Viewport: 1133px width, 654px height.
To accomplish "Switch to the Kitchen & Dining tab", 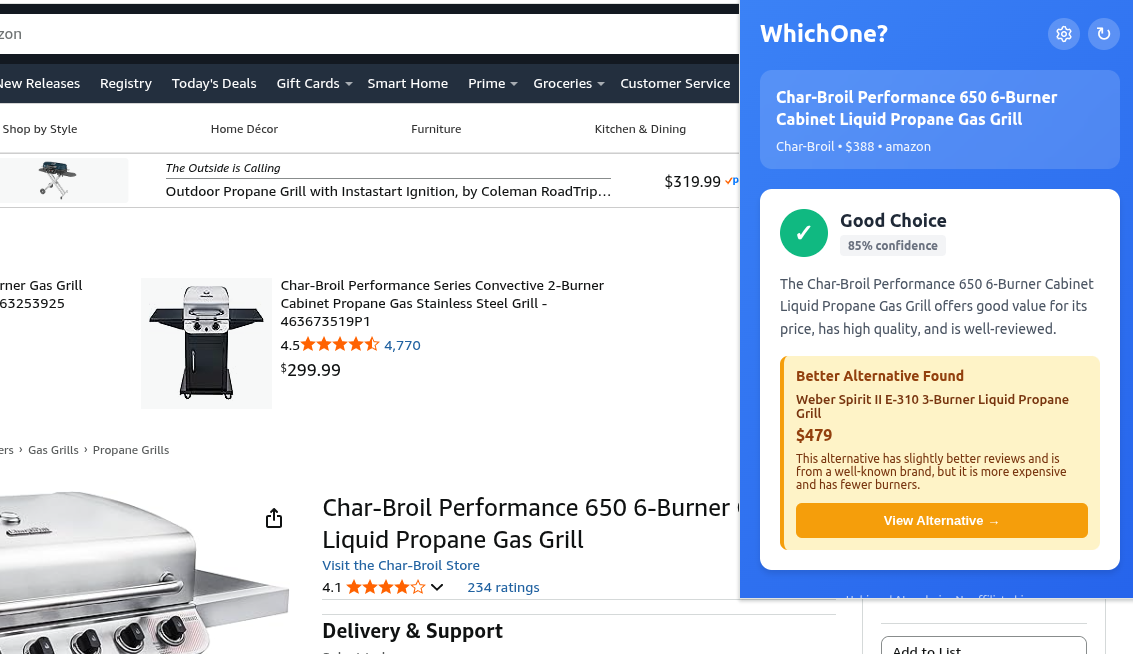I will tap(640, 129).
